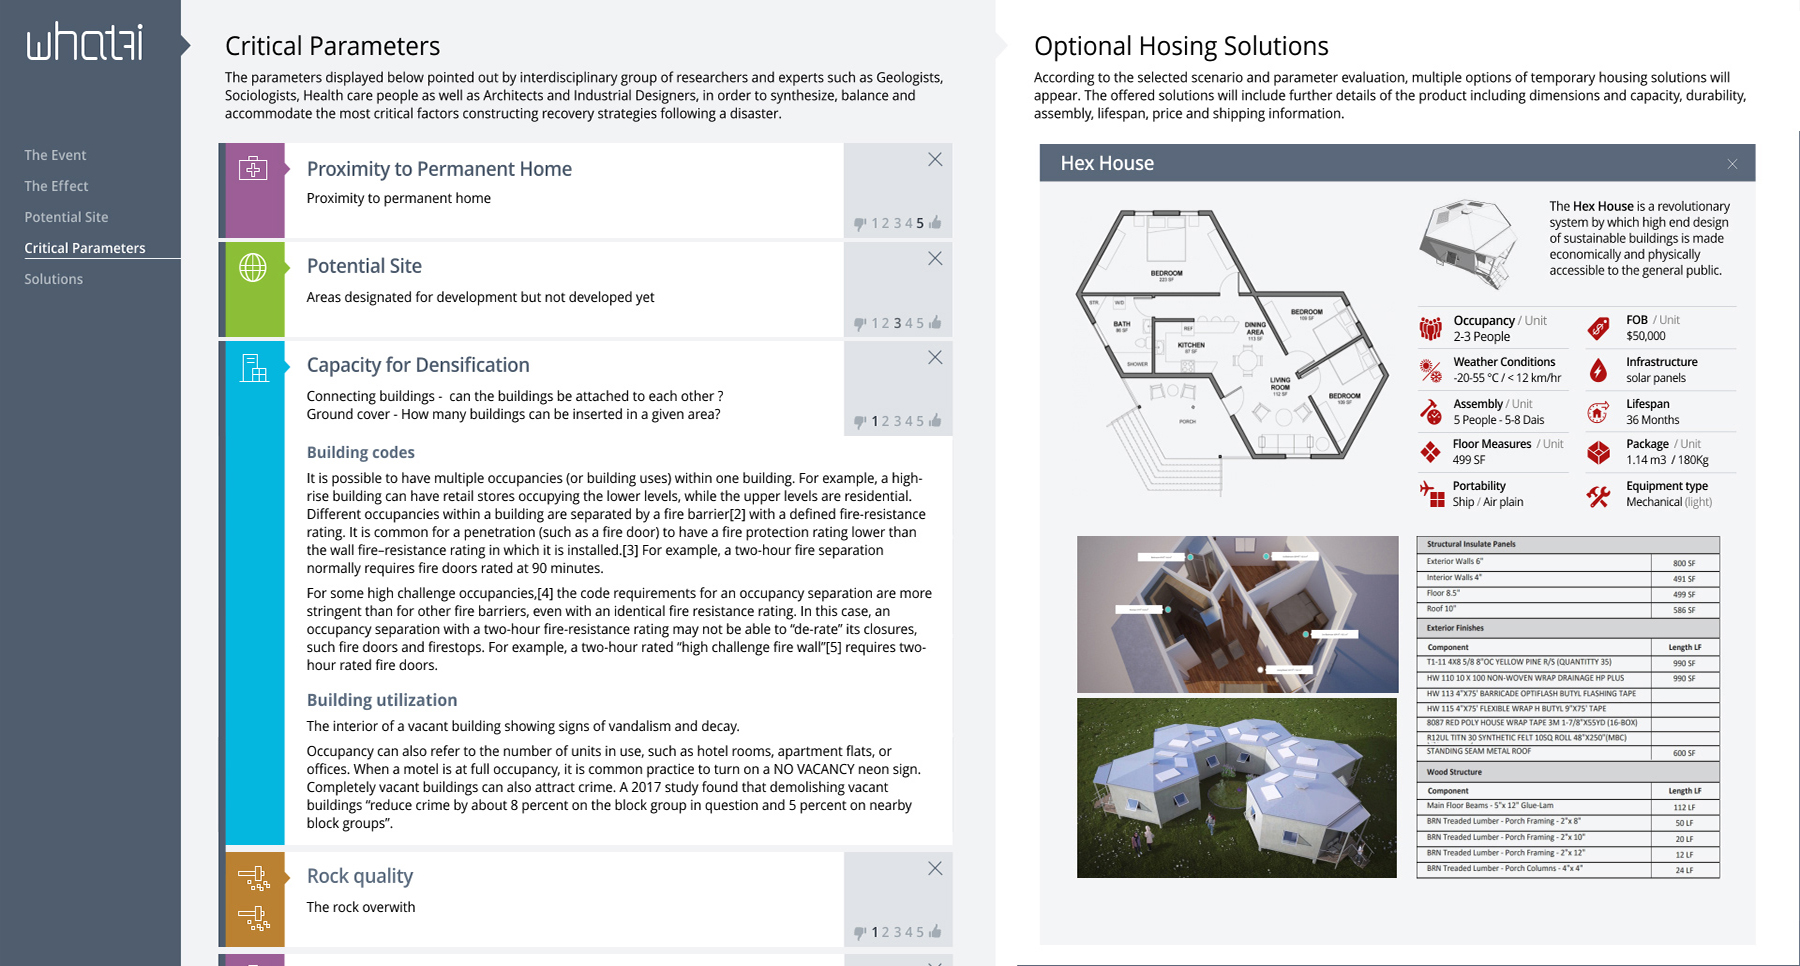Click the green globe Potential Site icon

(x=253, y=267)
